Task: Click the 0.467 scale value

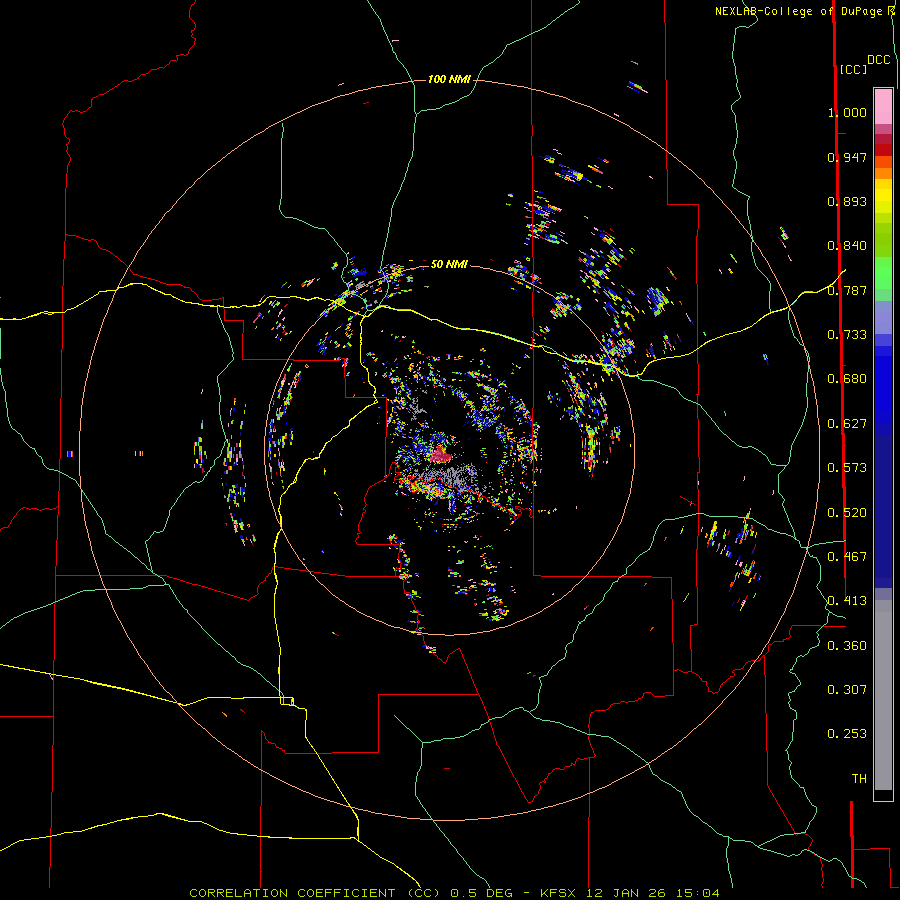Action: (x=847, y=557)
